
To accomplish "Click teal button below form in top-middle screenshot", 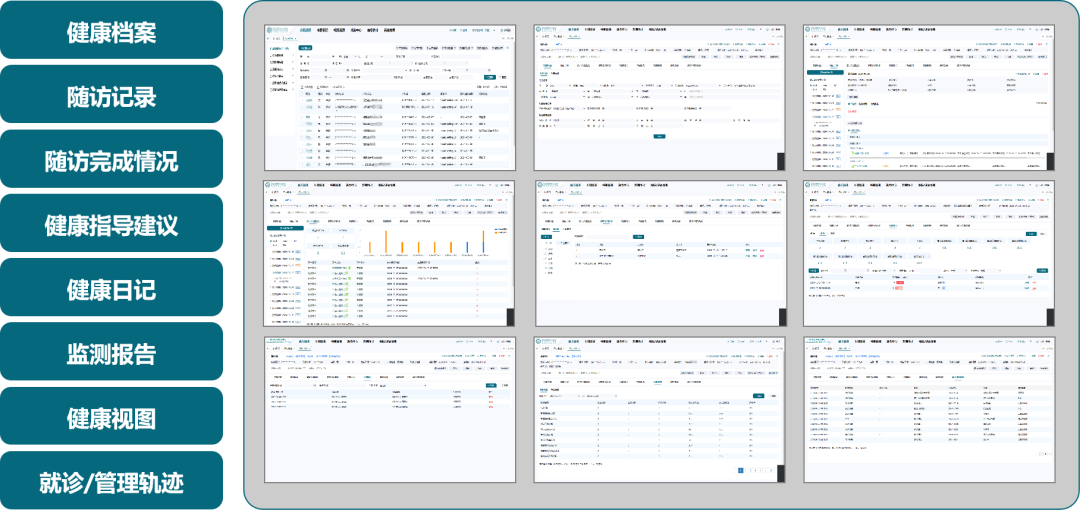I will click(659, 136).
